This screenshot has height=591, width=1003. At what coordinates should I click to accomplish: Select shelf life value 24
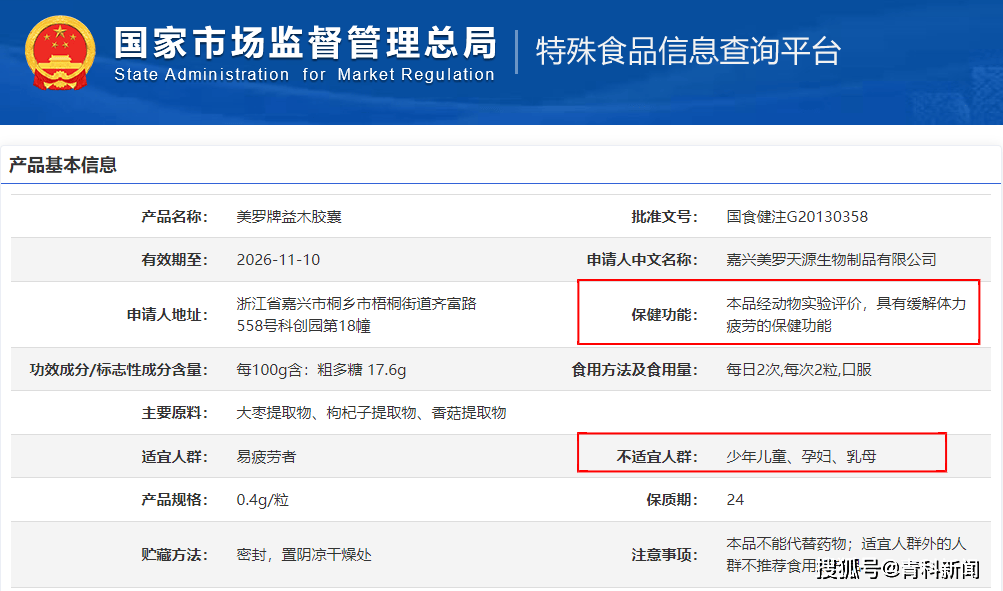(735, 500)
